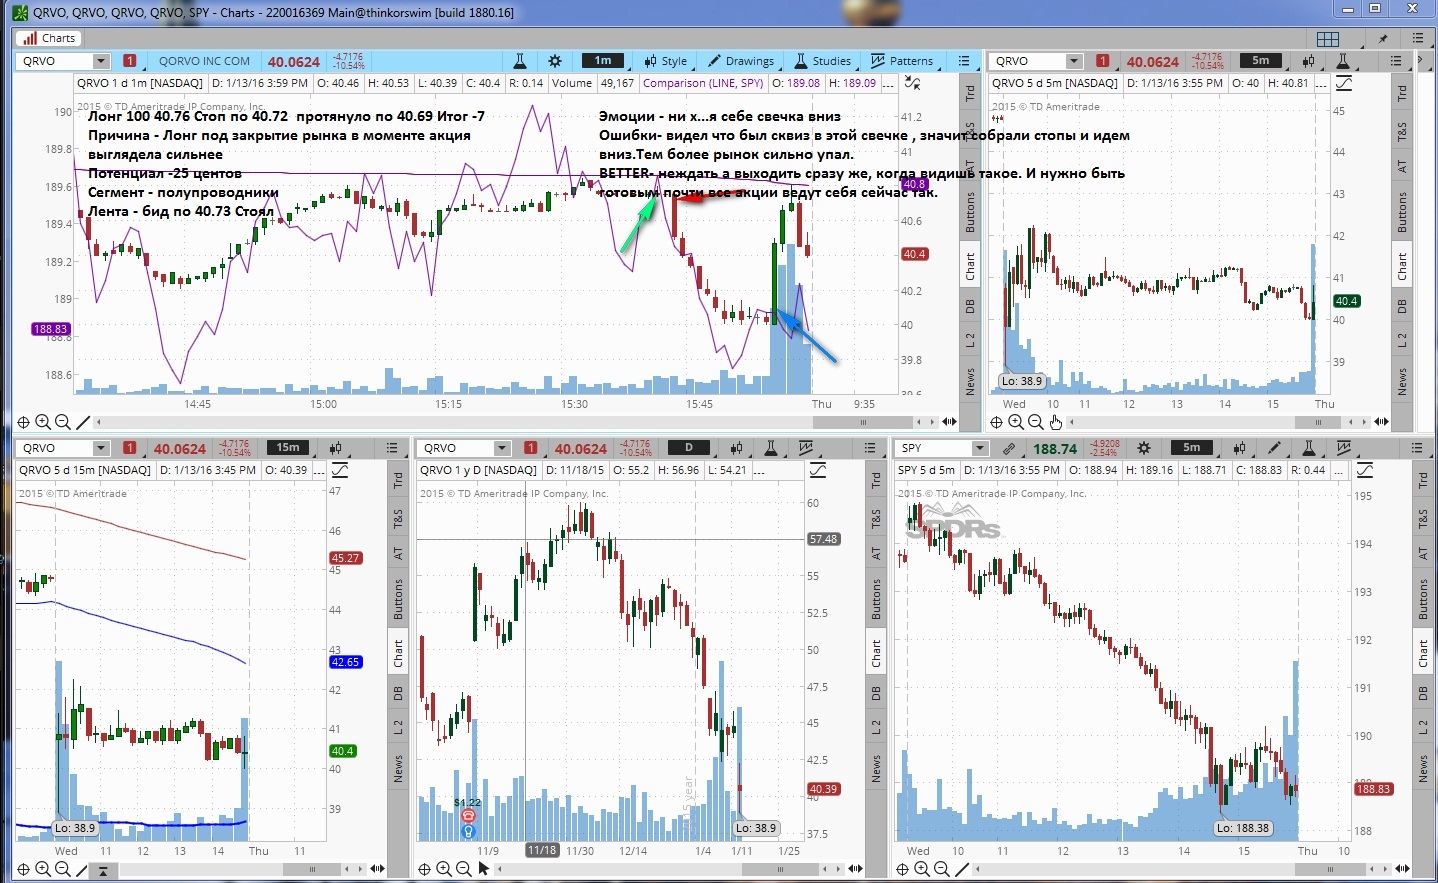1438x883 pixels.
Task: Expand symbol dropdown arrow in QRVO 15m chart
Action: (x=100, y=448)
